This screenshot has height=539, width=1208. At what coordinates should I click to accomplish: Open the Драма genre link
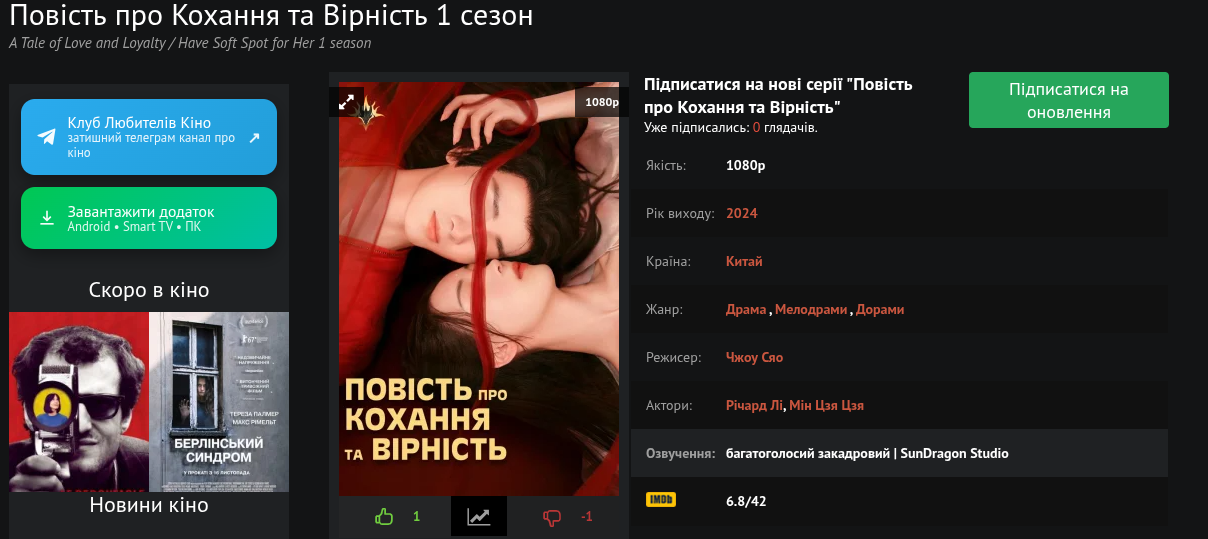click(x=746, y=309)
